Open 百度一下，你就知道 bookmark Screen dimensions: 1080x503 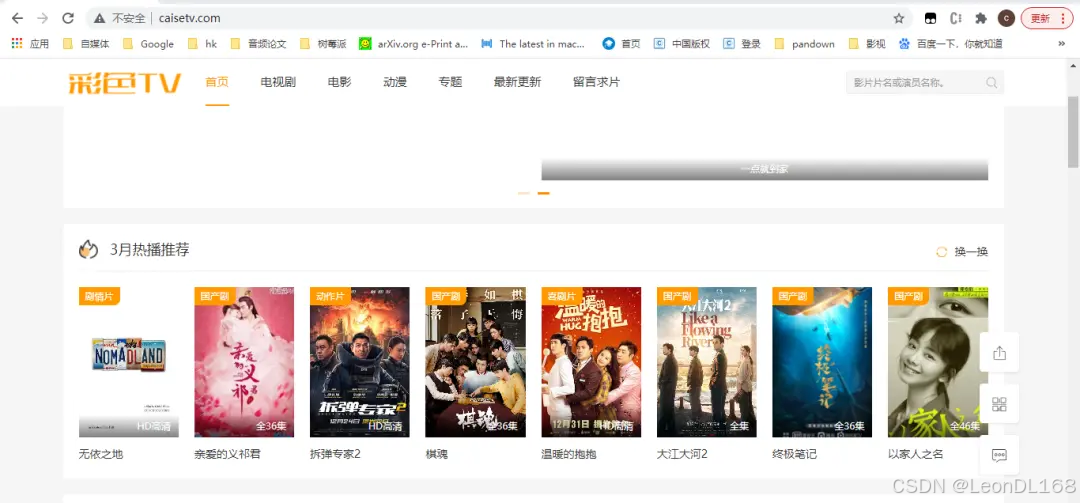tap(951, 43)
